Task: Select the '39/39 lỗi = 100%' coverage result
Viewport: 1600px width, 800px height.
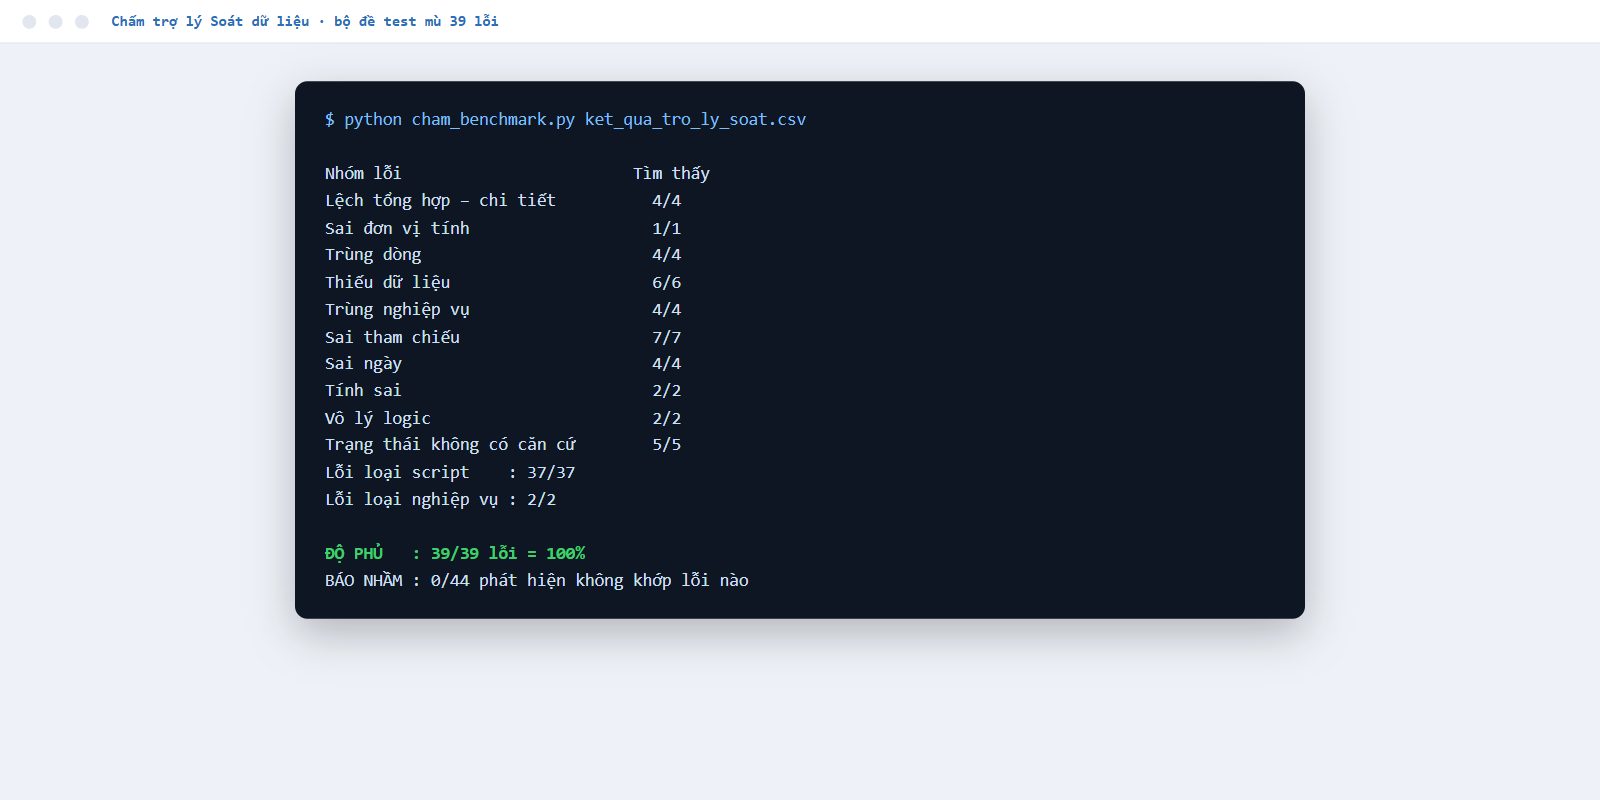Action: click(x=508, y=553)
